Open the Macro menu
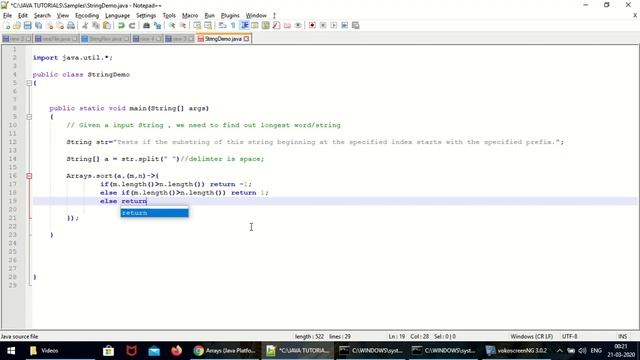The image size is (640, 360). click(190, 16)
